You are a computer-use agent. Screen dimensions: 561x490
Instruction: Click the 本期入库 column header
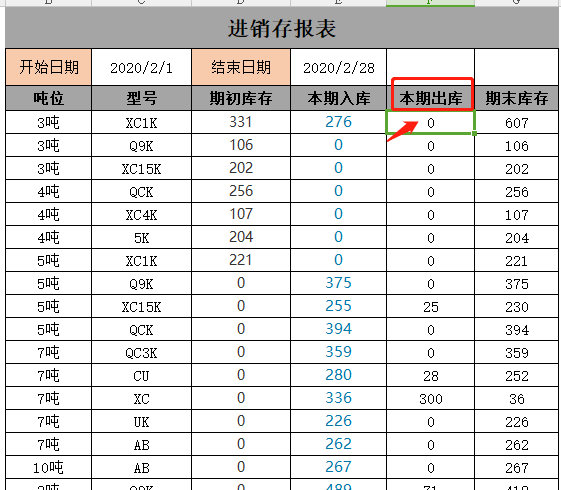pos(338,98)
